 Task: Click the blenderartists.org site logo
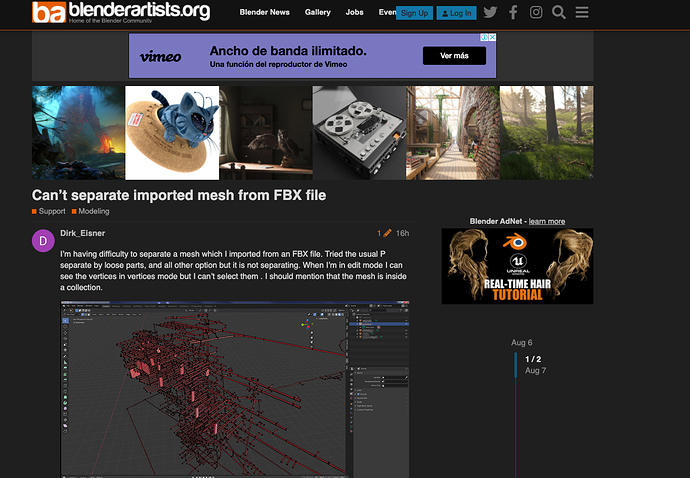[x=121, y=12]
